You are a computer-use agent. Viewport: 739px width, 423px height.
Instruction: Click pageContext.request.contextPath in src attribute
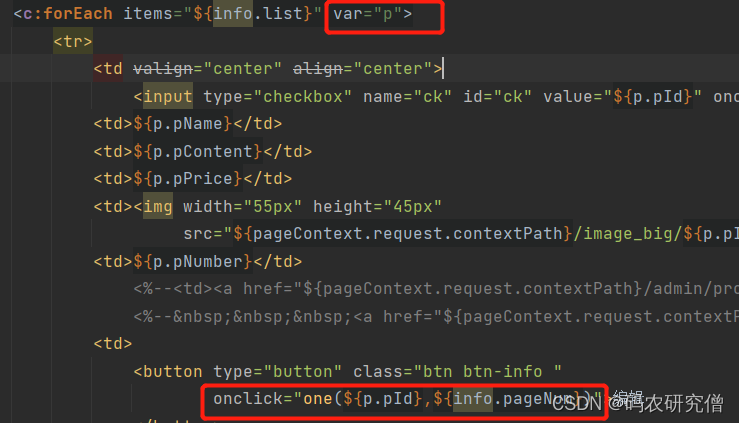click(408, 234)
